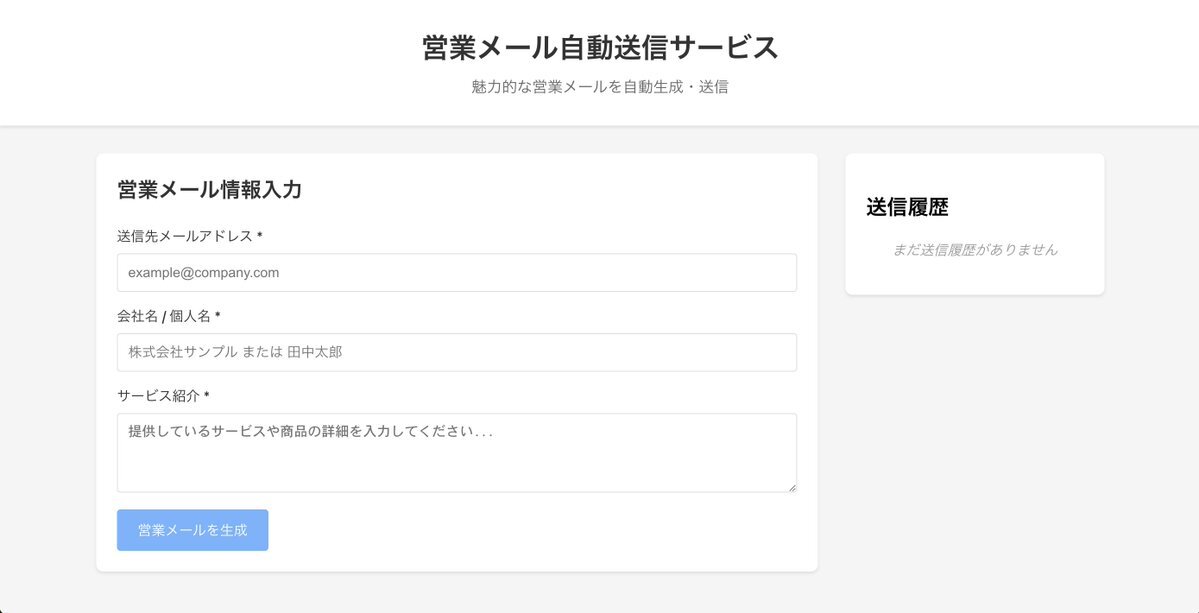Click the 営業メールを生成 button
Screen dimensions: 1199x613
point(193,530)
